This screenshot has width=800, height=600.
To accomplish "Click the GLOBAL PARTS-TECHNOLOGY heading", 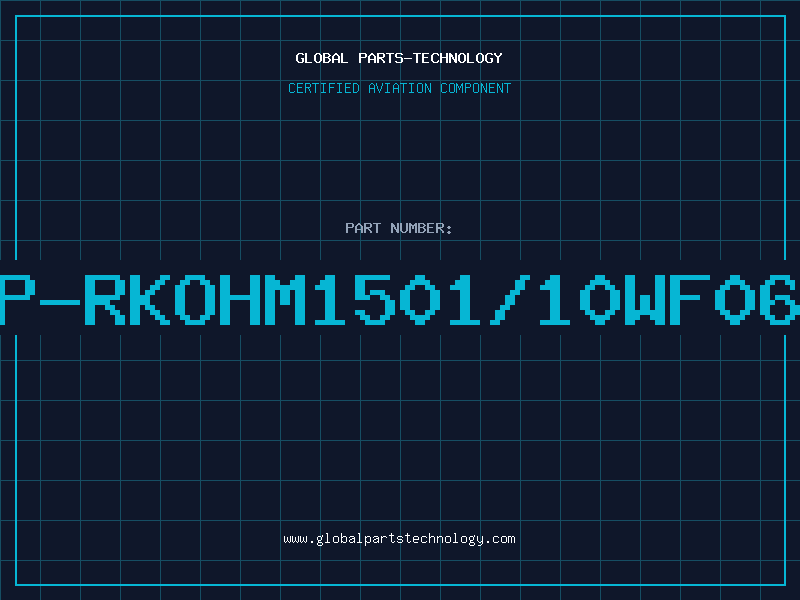I will 399,58.
